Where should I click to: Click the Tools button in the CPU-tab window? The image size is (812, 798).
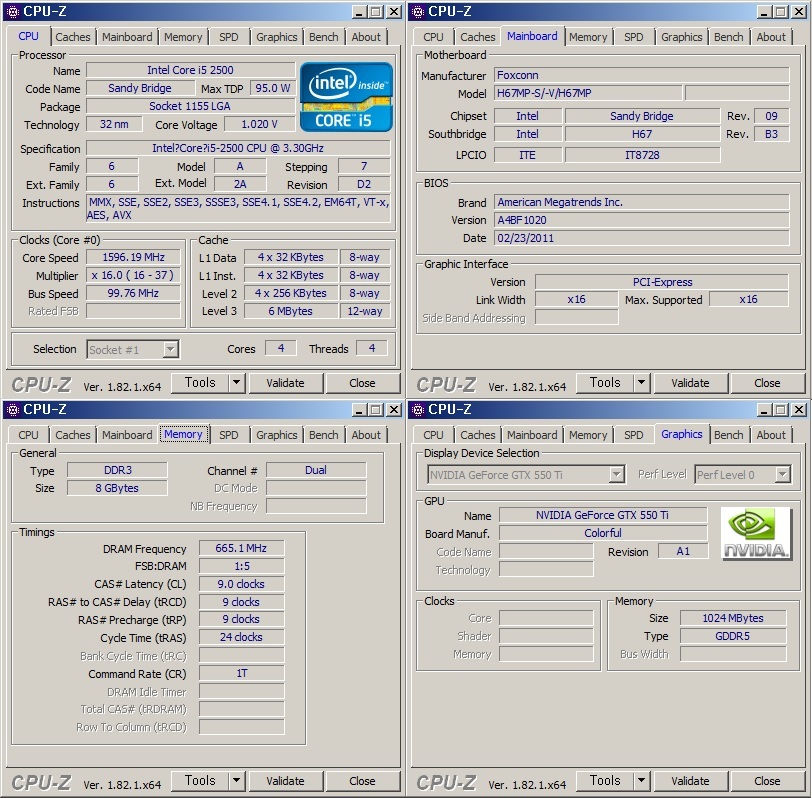coord(200,383)
